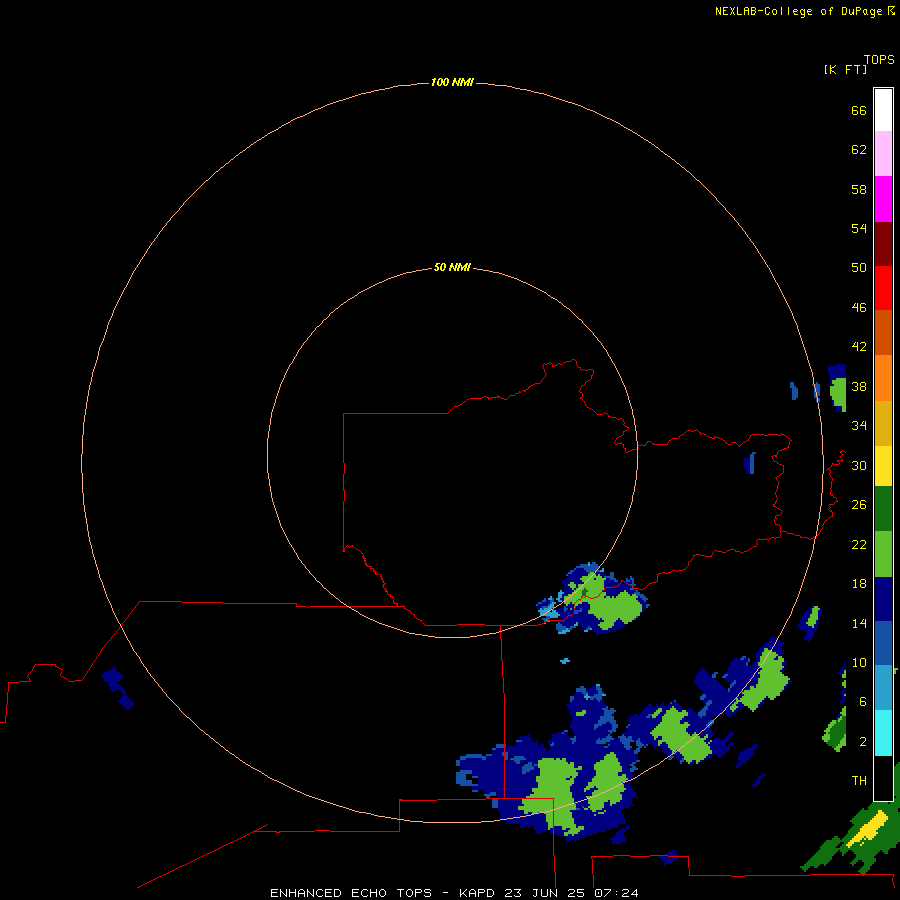Click the 22 legend value label
The width and height of the screenshot is (900, 900).
pos(859,544)
